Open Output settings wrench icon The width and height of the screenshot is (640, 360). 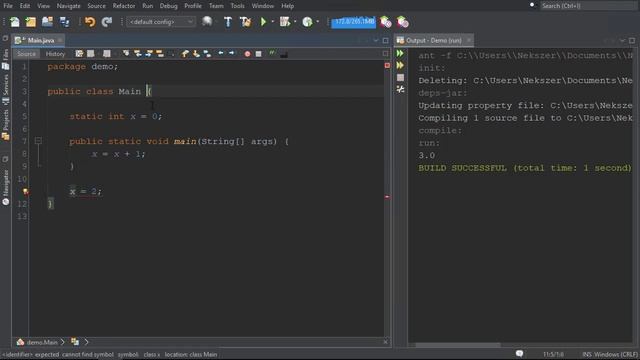coord(400,89)
